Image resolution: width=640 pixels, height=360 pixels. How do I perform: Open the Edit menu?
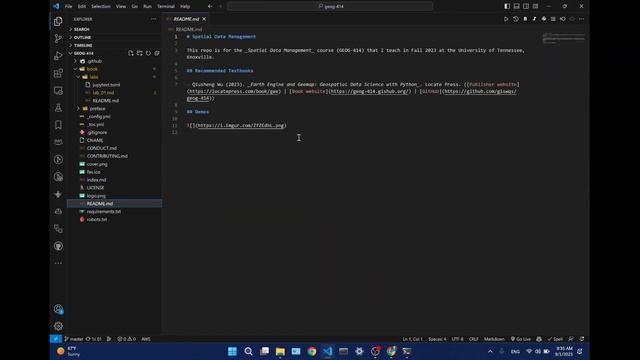click(x=82, y=6)
